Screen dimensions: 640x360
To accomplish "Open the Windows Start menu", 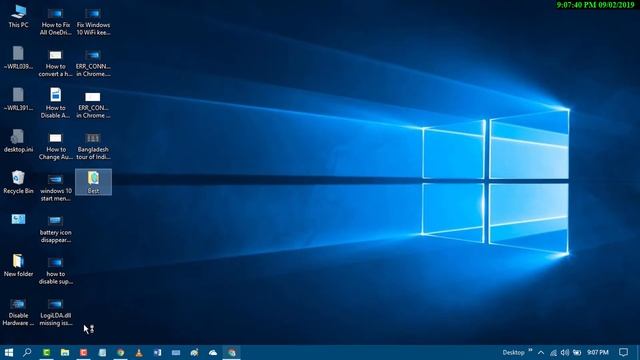I will click(9, 352).
